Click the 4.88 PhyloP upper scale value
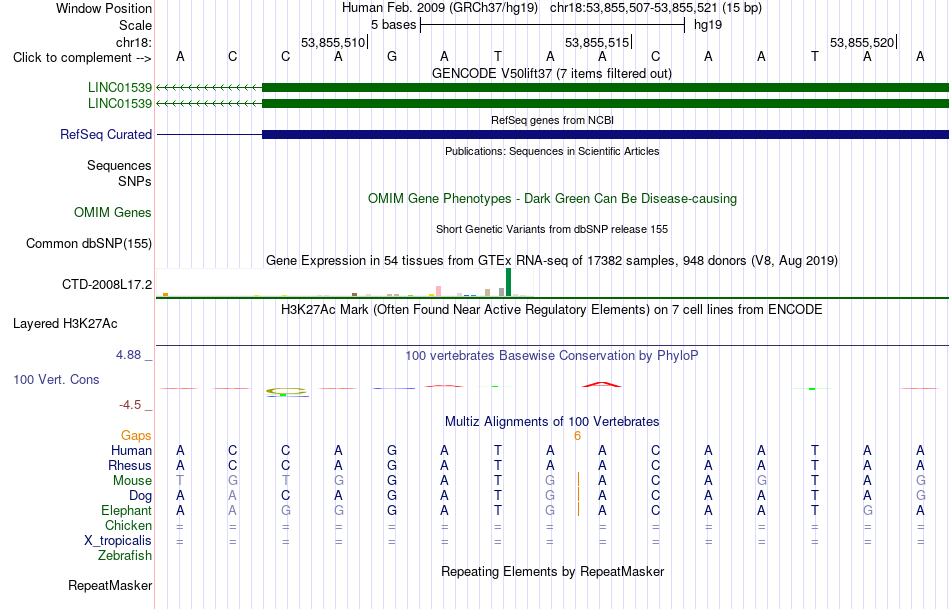This screenshot has height=609, width=950. (x=129, y=355)
